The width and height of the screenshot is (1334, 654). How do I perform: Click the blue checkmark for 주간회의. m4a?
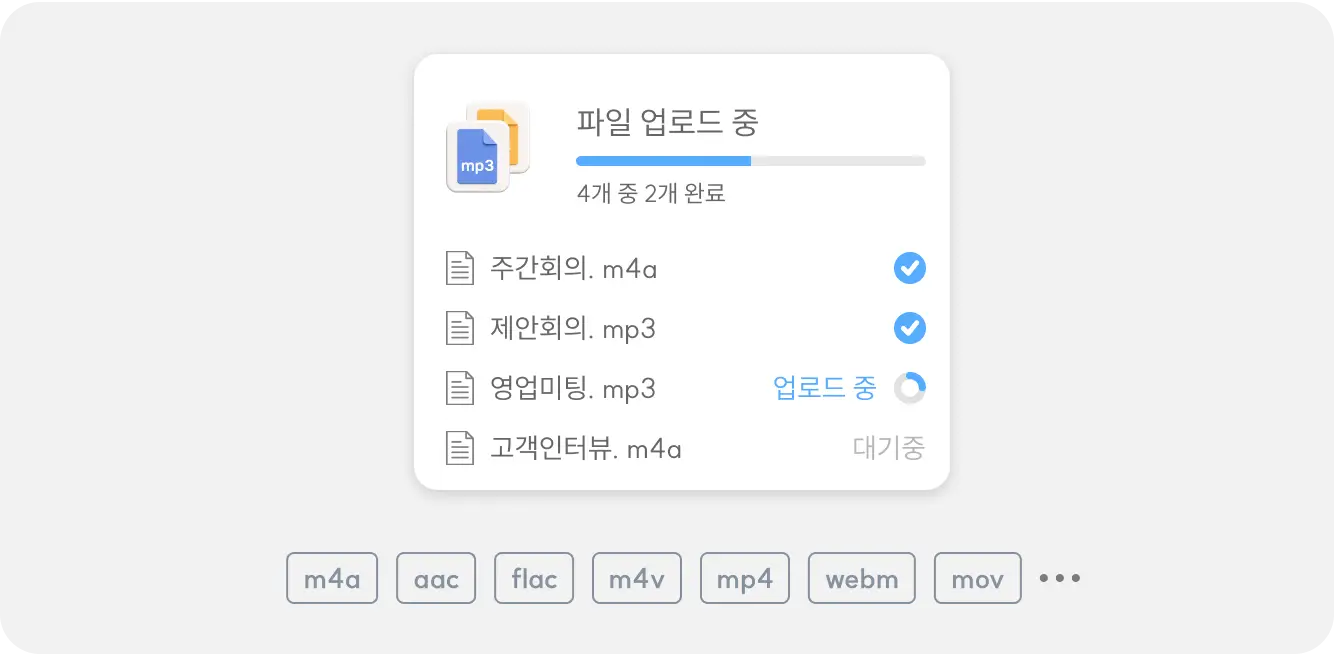click(909, 268)
